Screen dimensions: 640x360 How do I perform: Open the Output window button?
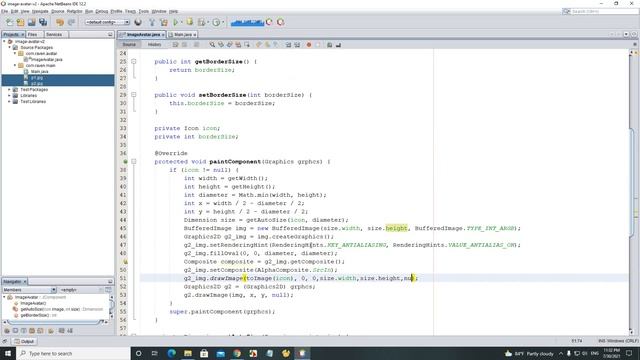point(24,341)
